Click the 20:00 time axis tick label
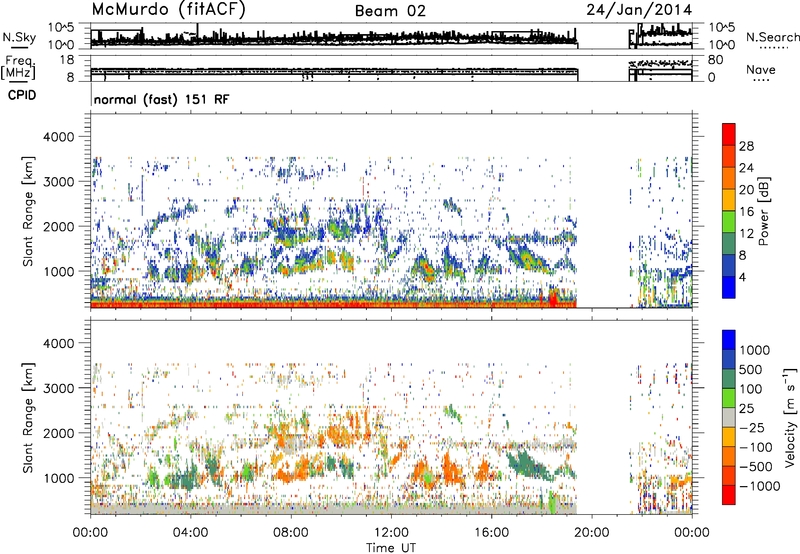This screenshot has height=554, width=800. pos(591,533)
